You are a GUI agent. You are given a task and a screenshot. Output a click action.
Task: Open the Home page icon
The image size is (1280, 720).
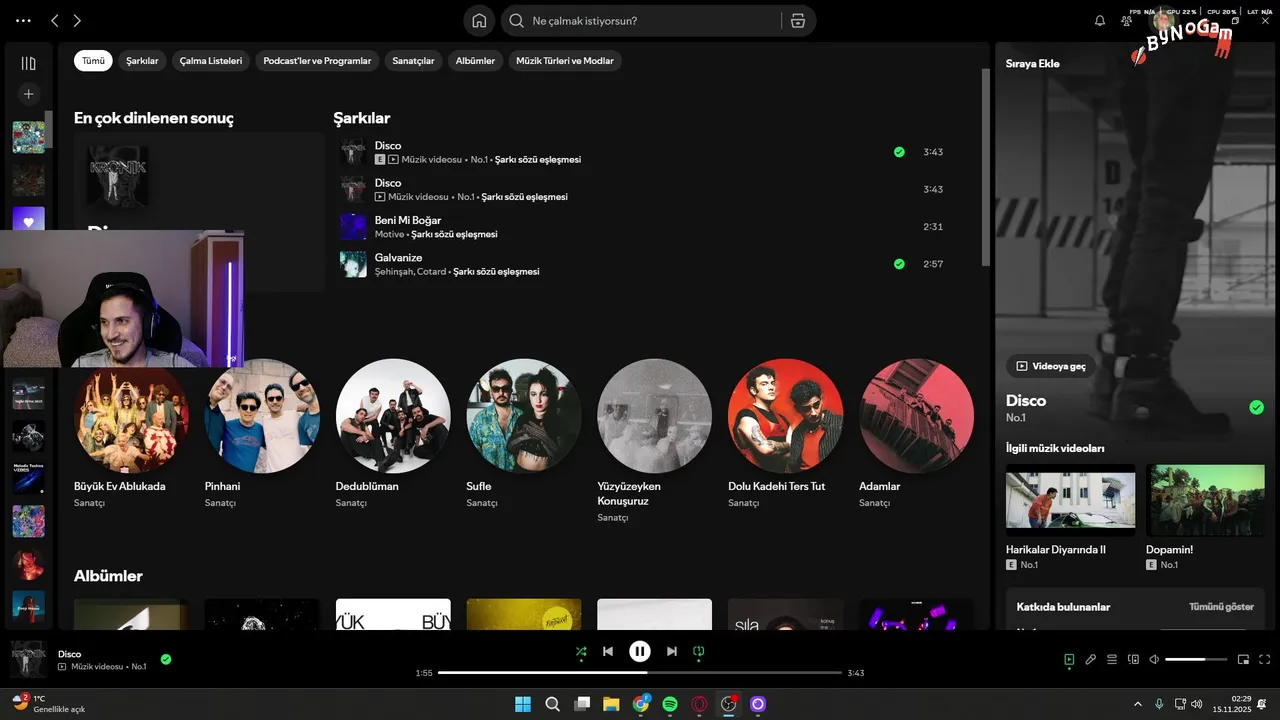pos(479,20)
